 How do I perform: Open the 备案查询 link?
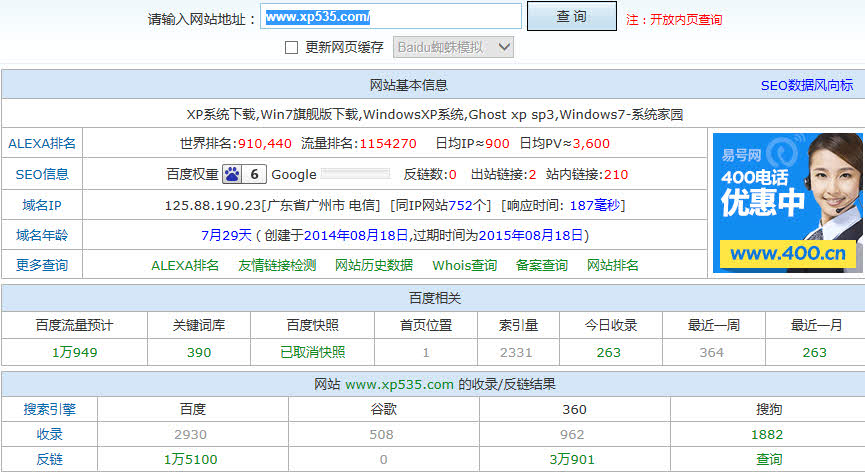coord(542,265)
